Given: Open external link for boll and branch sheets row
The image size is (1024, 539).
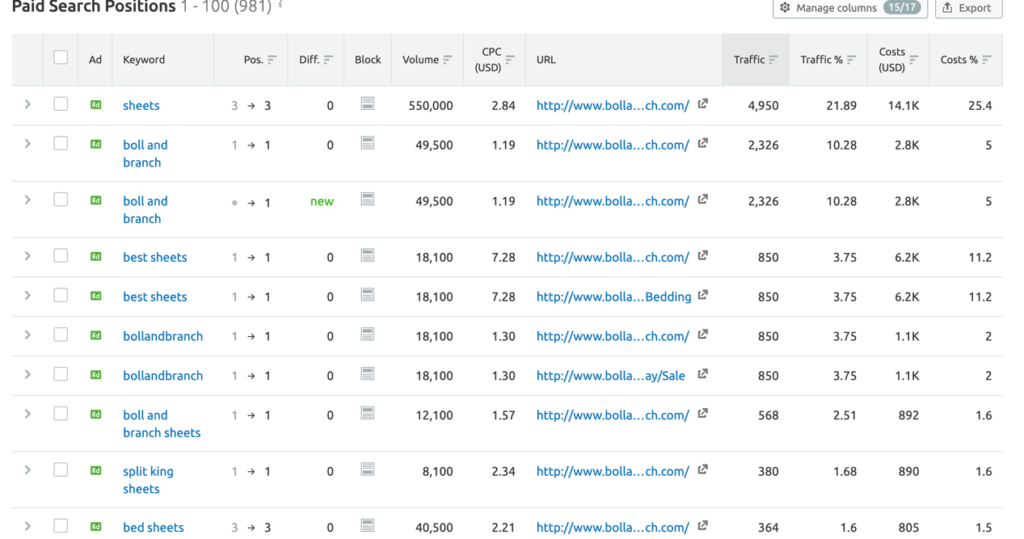Looking at the screenshot, I should click(x=703, y=414).
